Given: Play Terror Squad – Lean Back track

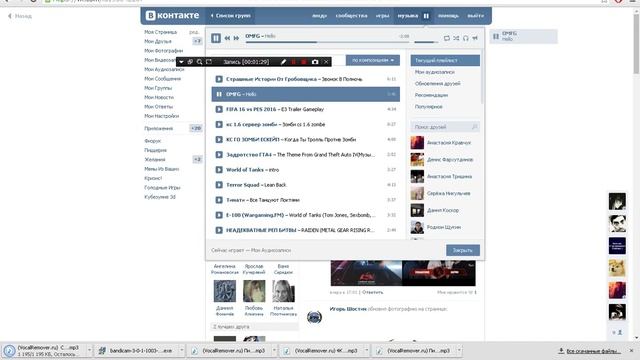Looking at the screenshot, I should [x=219, y=185].
